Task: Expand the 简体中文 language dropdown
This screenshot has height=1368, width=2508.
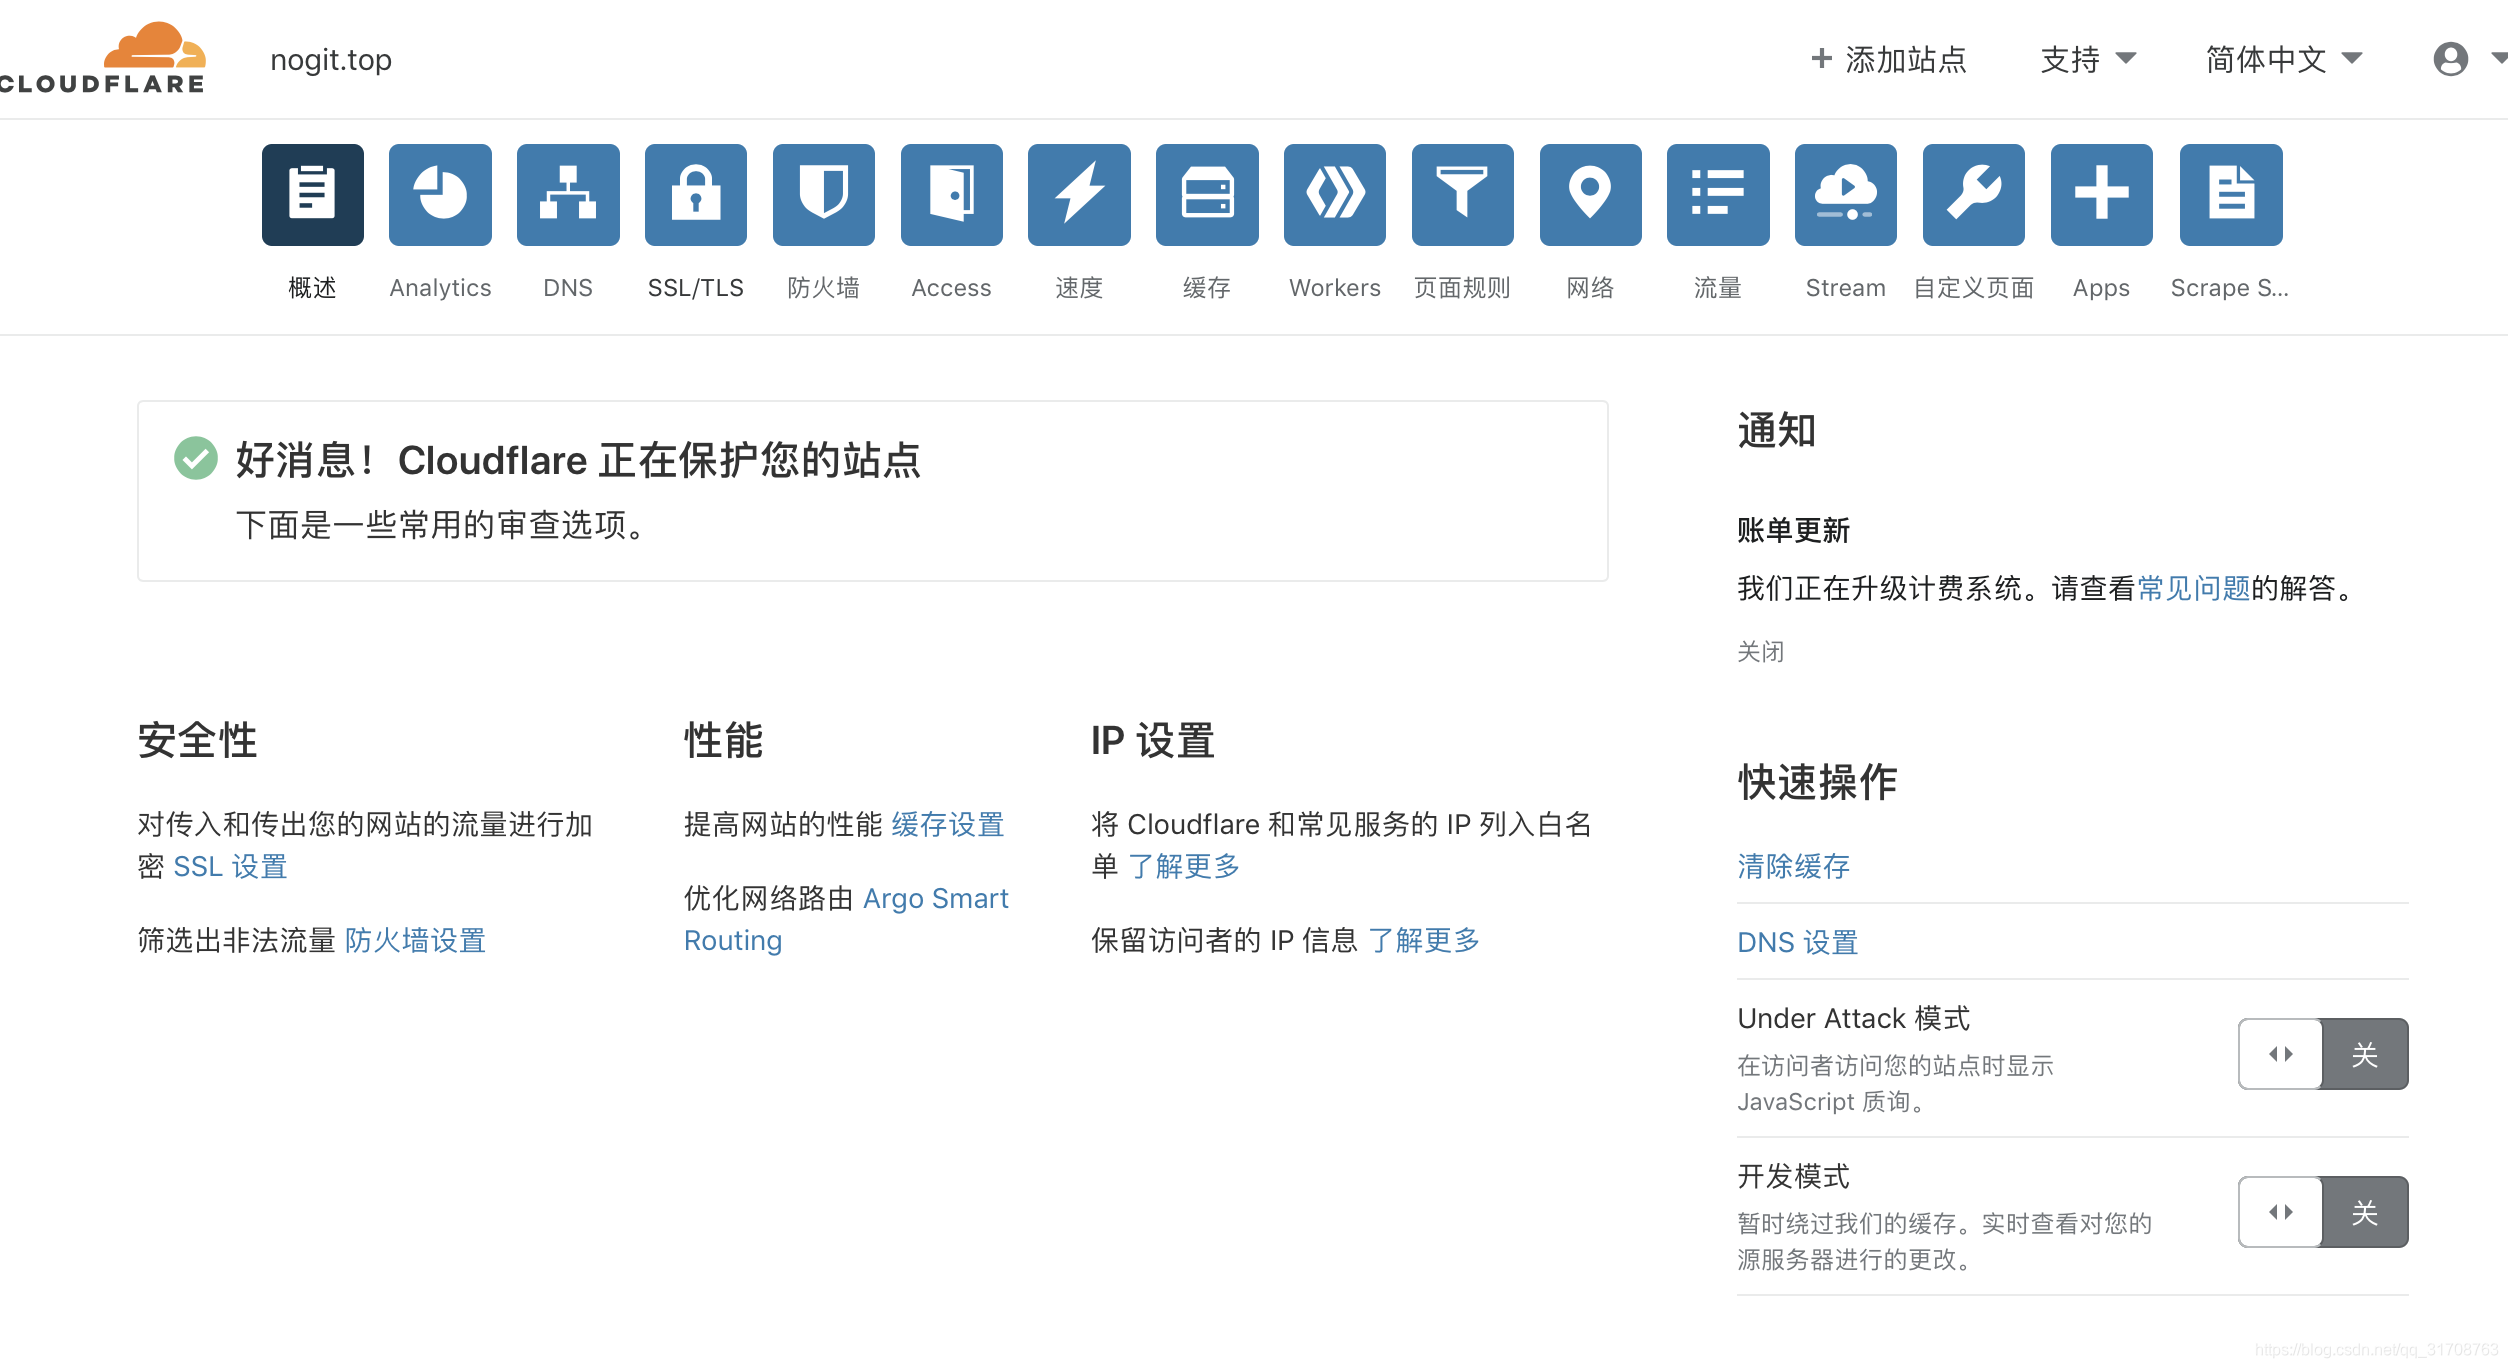Action: pyautogui.click(x=2284, y=59)
